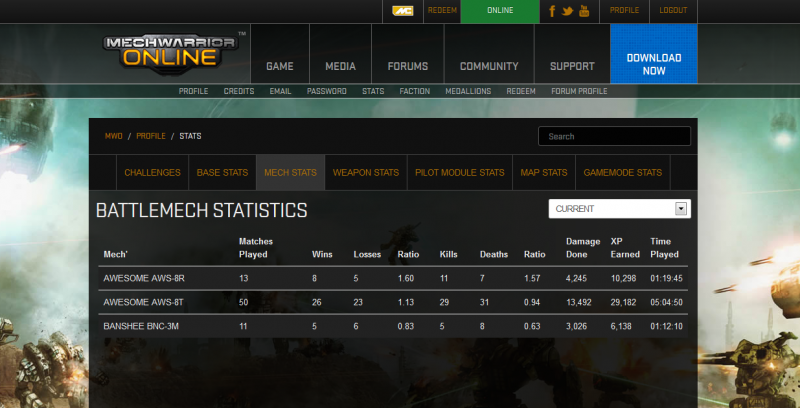Open the Map Stats tab

coord(544,173)
